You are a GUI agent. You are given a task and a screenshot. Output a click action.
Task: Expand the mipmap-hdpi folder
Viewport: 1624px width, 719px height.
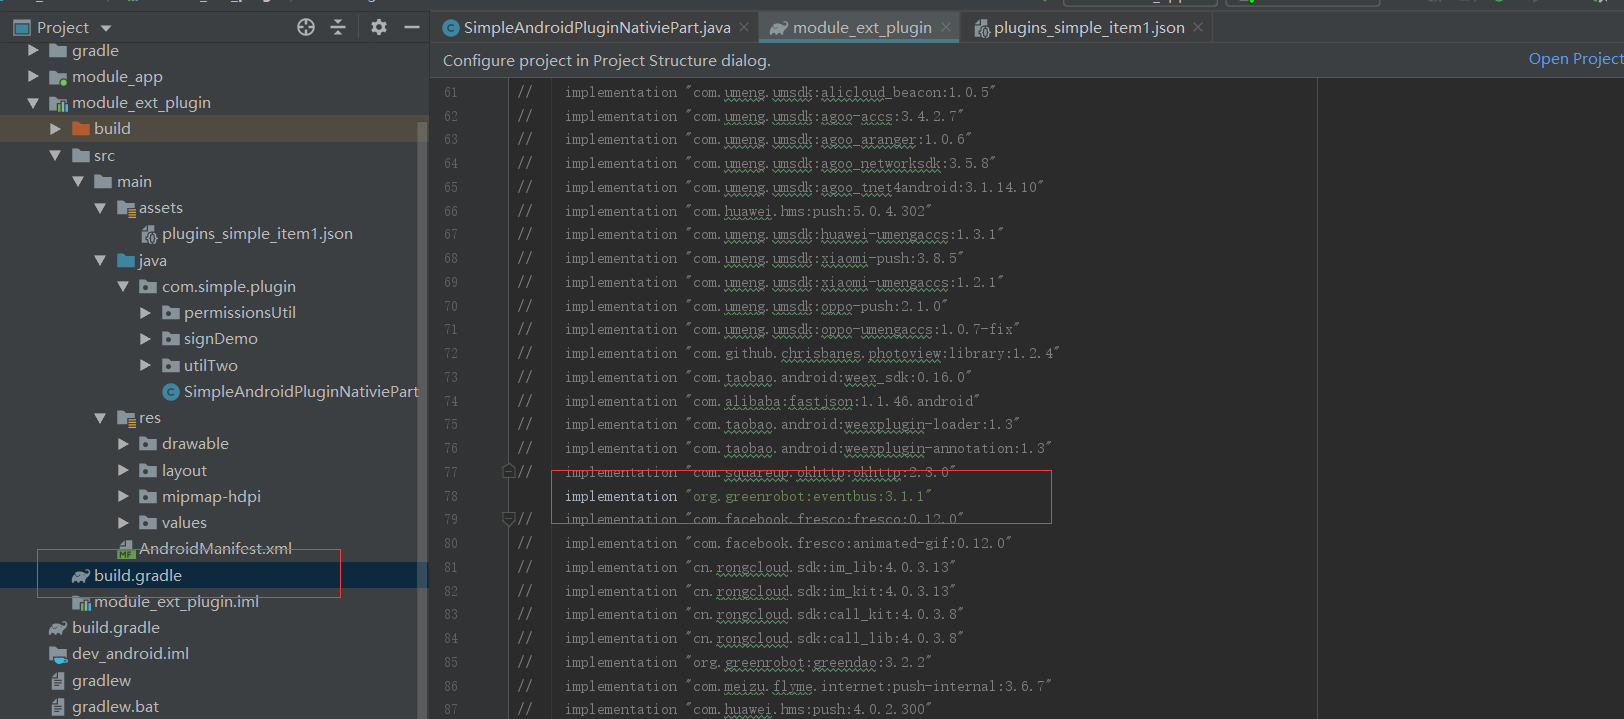click(x=123, y=496)
